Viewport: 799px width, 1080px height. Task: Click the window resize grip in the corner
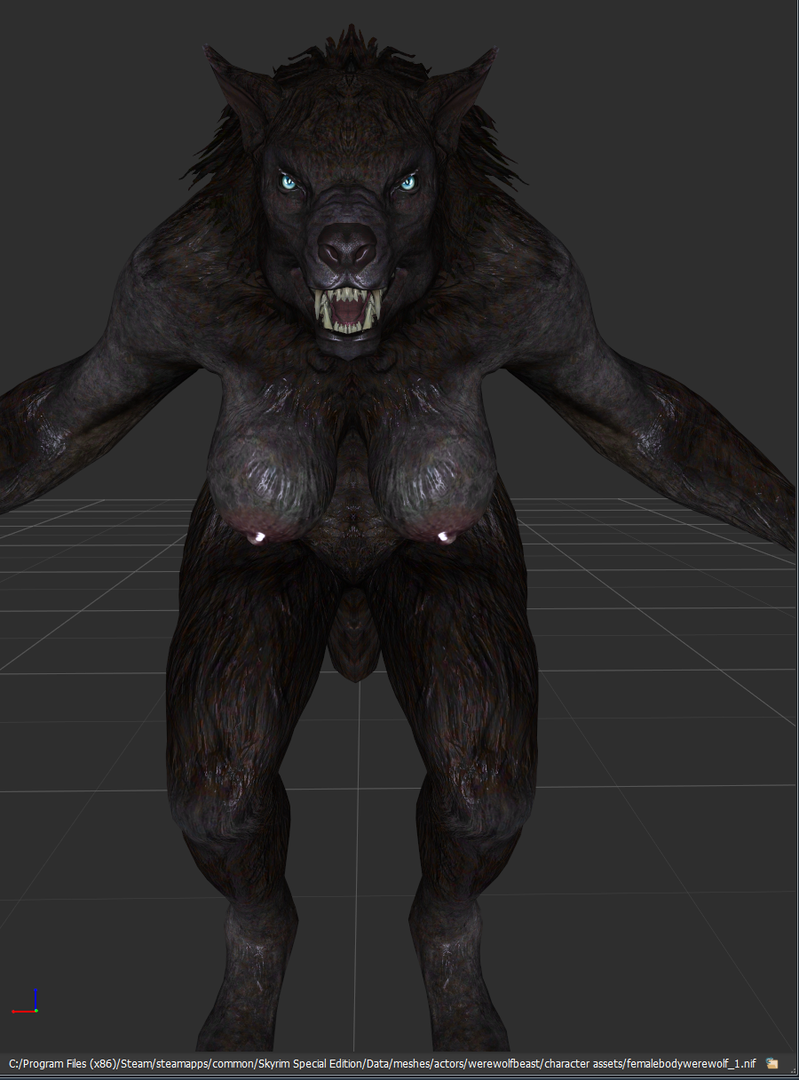tap(791, 1070)
